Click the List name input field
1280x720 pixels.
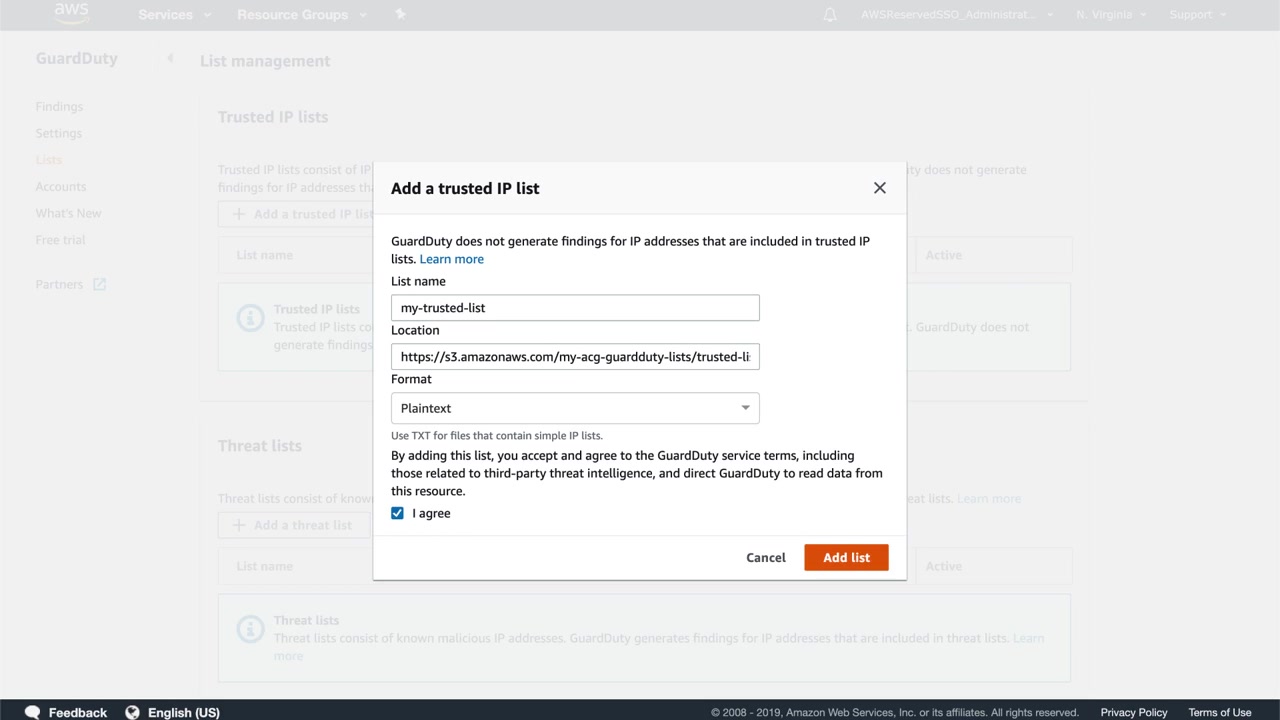pyautogui.click(x=575, y=308)
